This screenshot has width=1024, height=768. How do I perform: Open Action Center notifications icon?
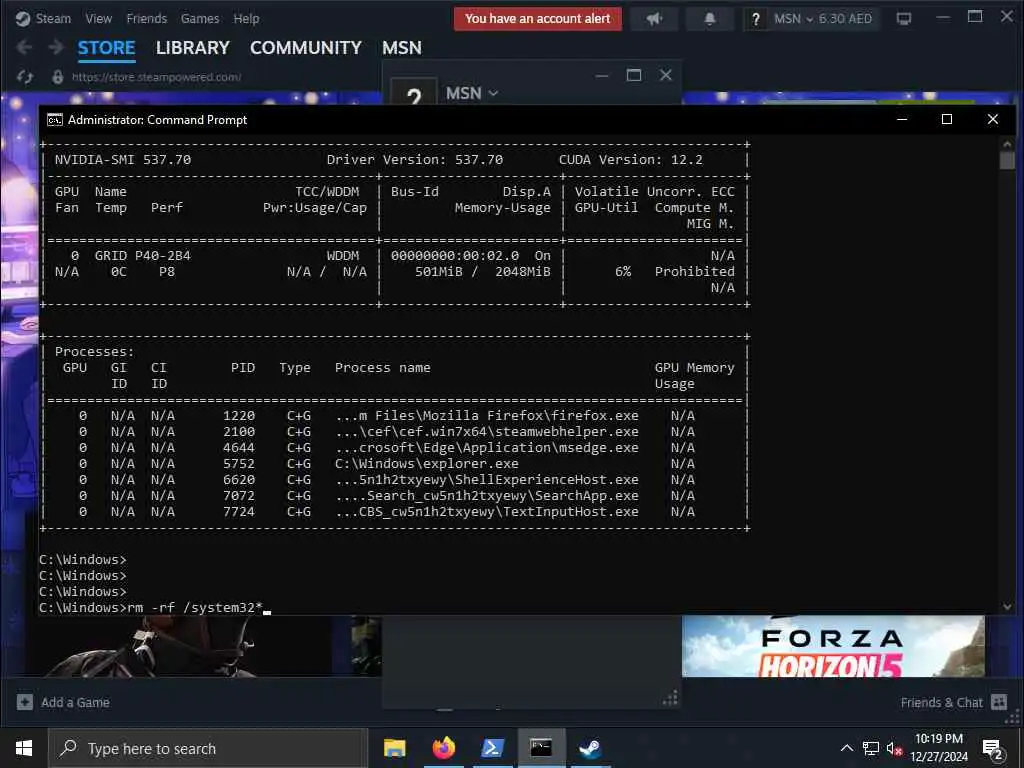[993, 749]
